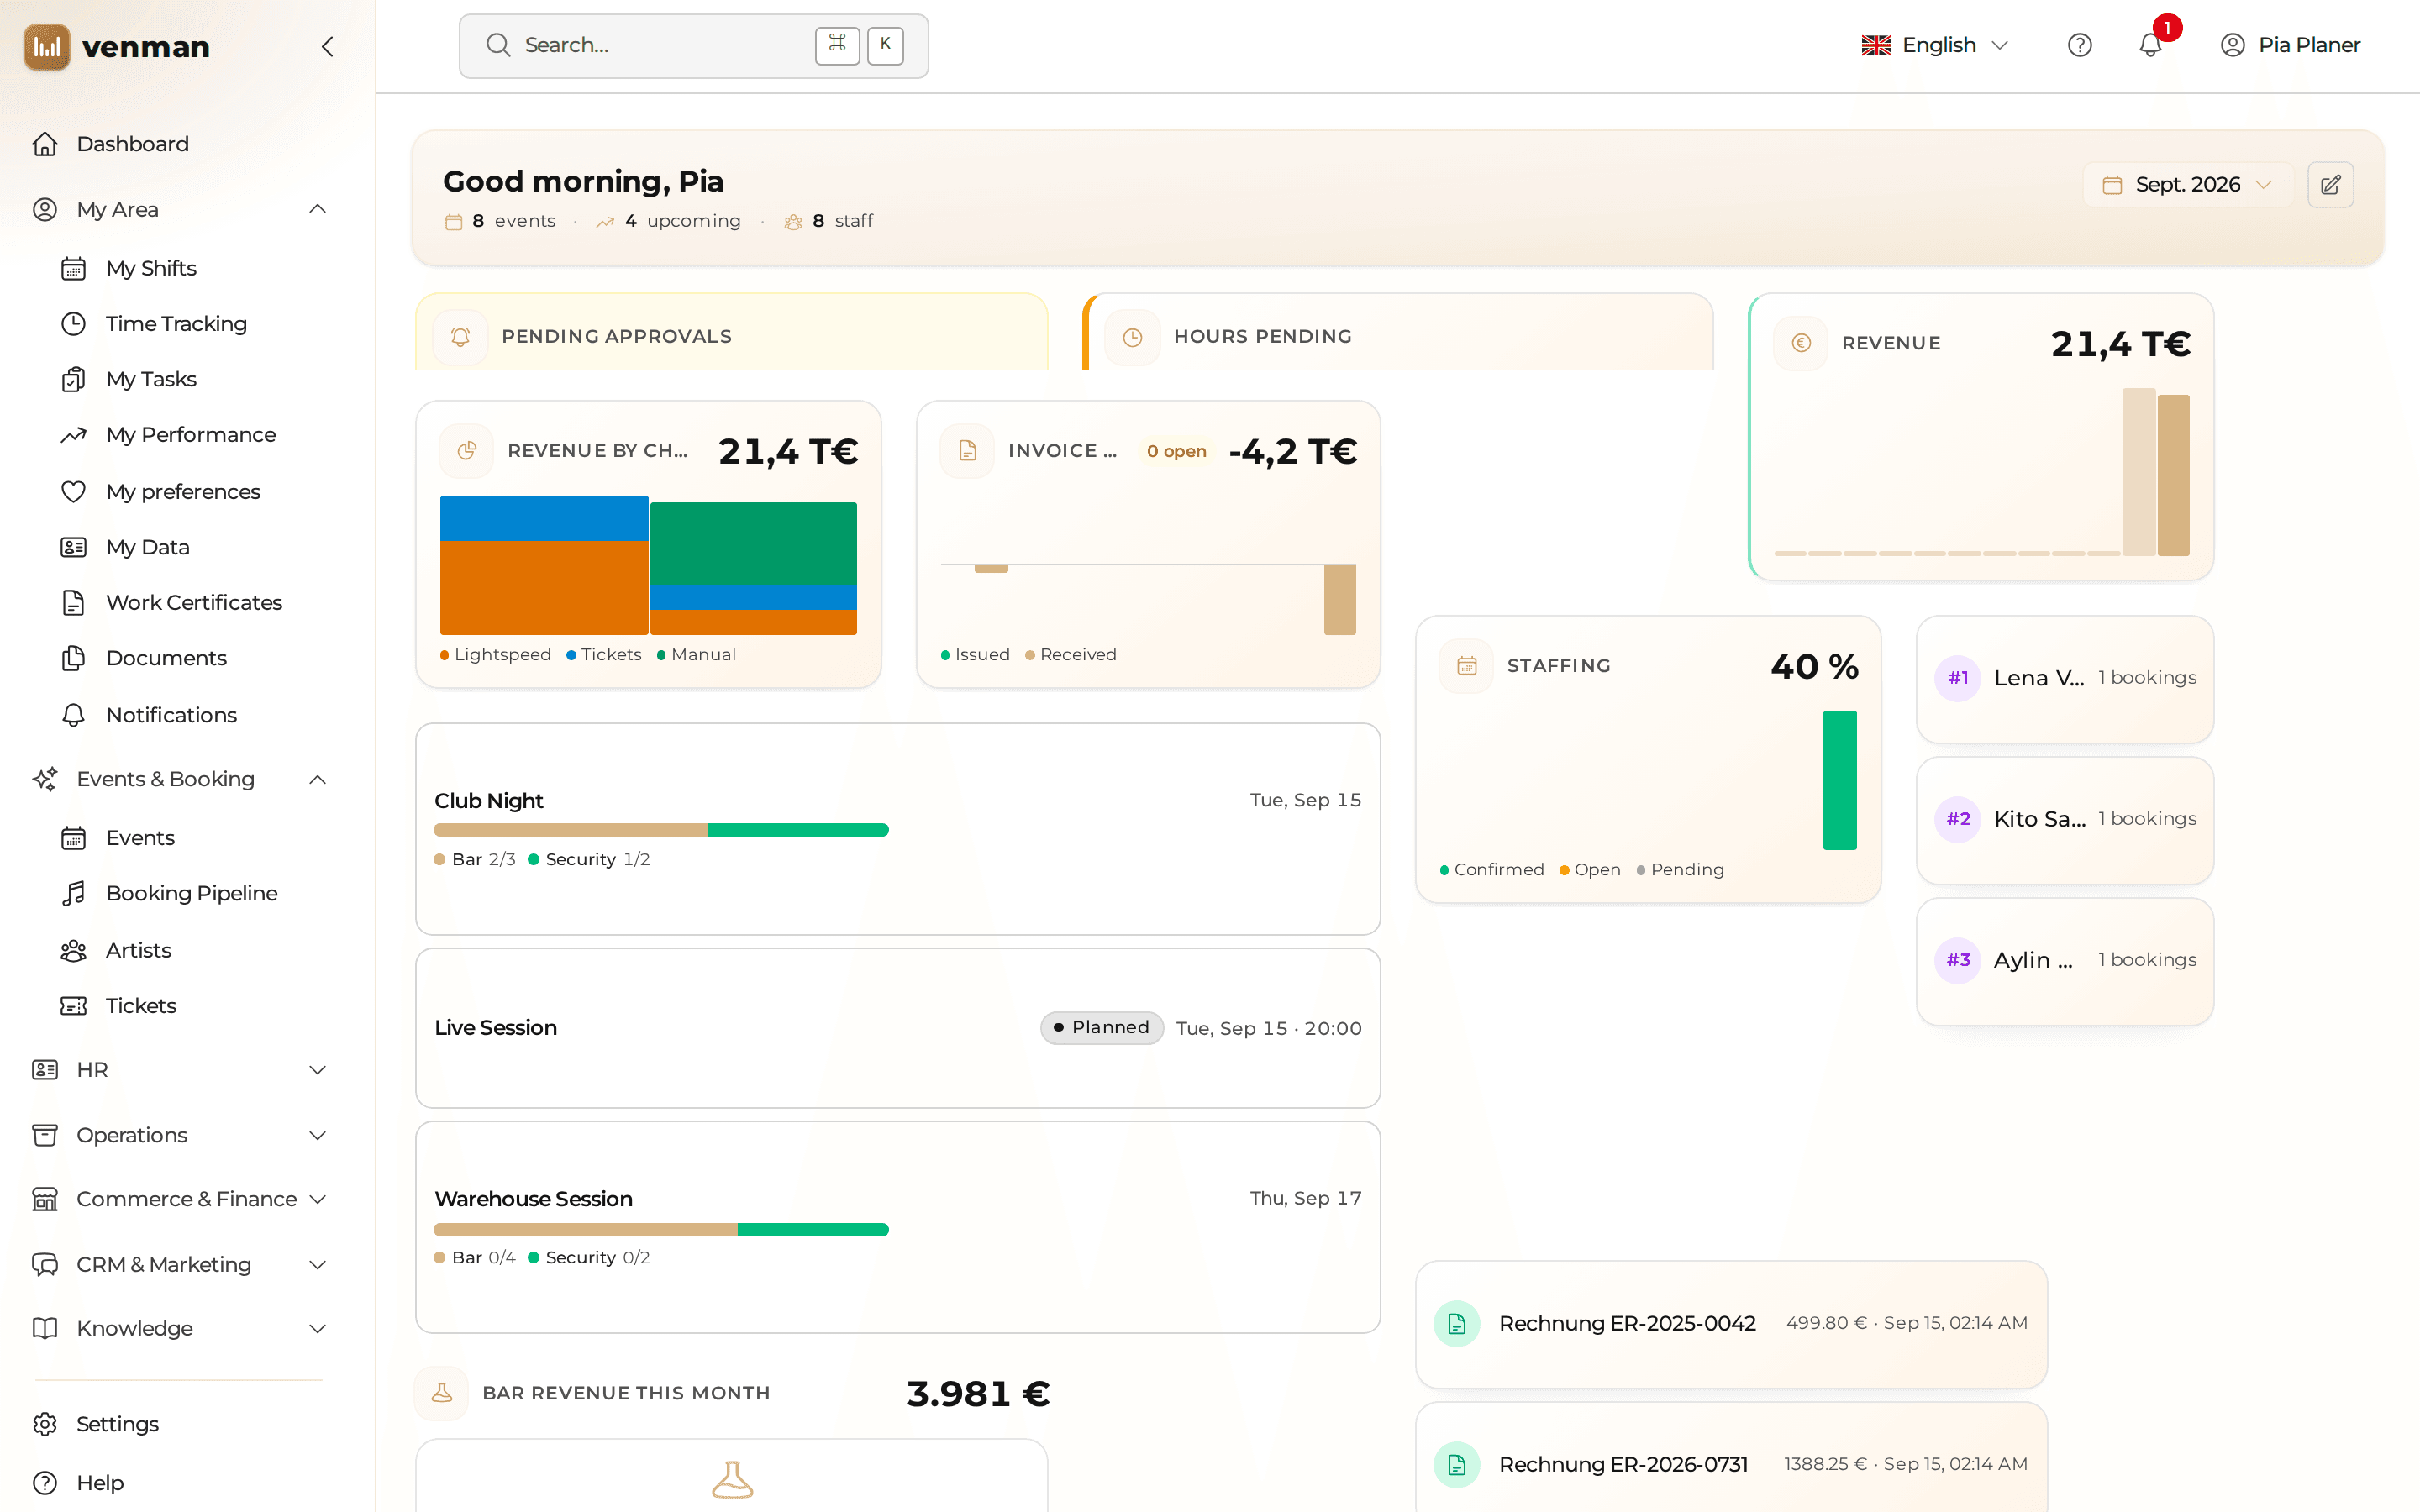Click the Time Tracking clock icon
Viewport: 2420px width, 1512px height.
click(73, 323)
